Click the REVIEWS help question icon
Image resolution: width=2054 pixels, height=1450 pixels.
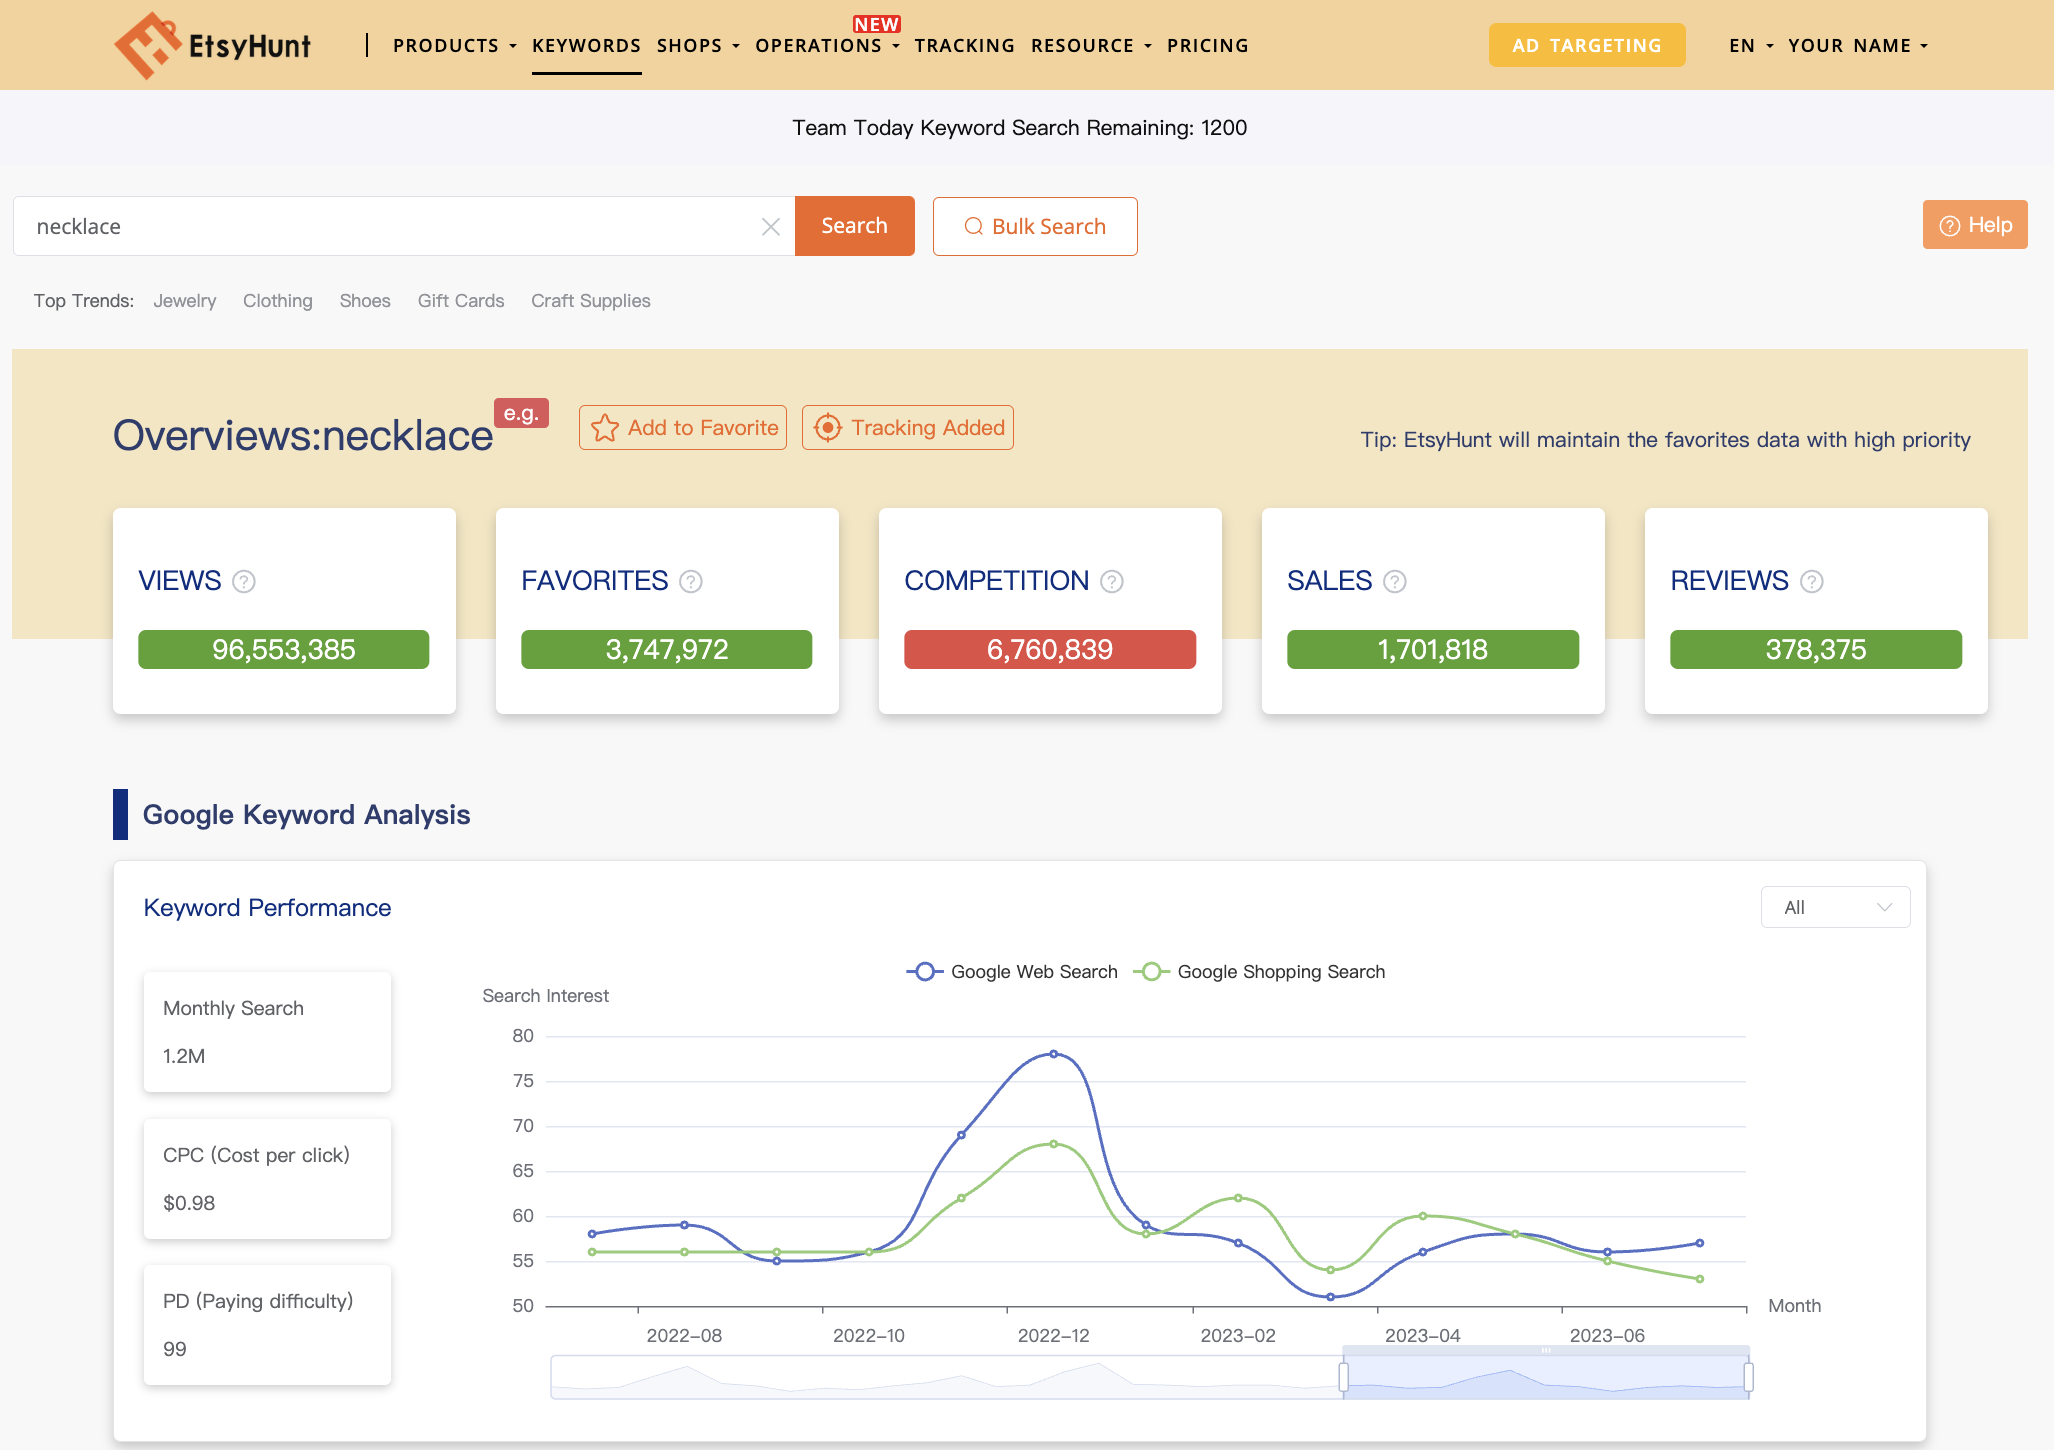1812,581
